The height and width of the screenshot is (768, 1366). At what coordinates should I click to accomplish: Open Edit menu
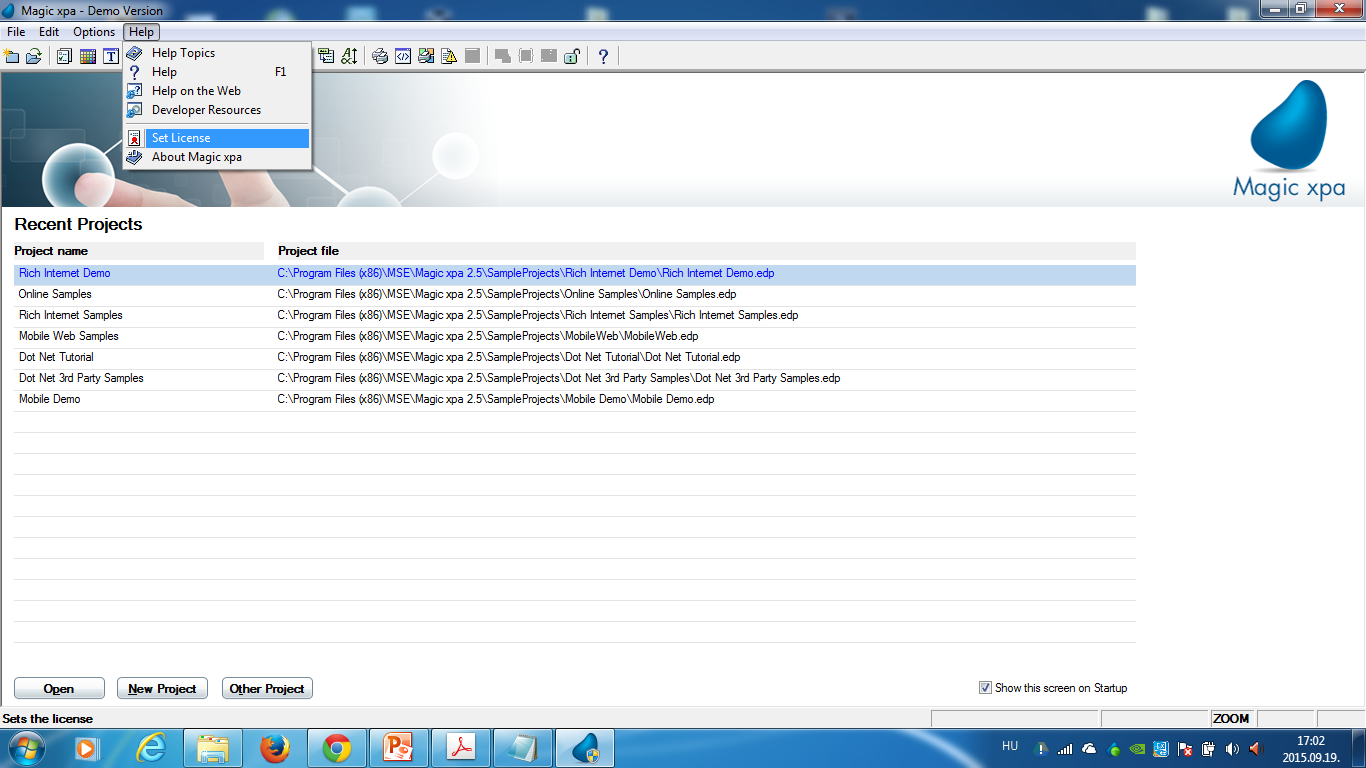pos(49,32)
